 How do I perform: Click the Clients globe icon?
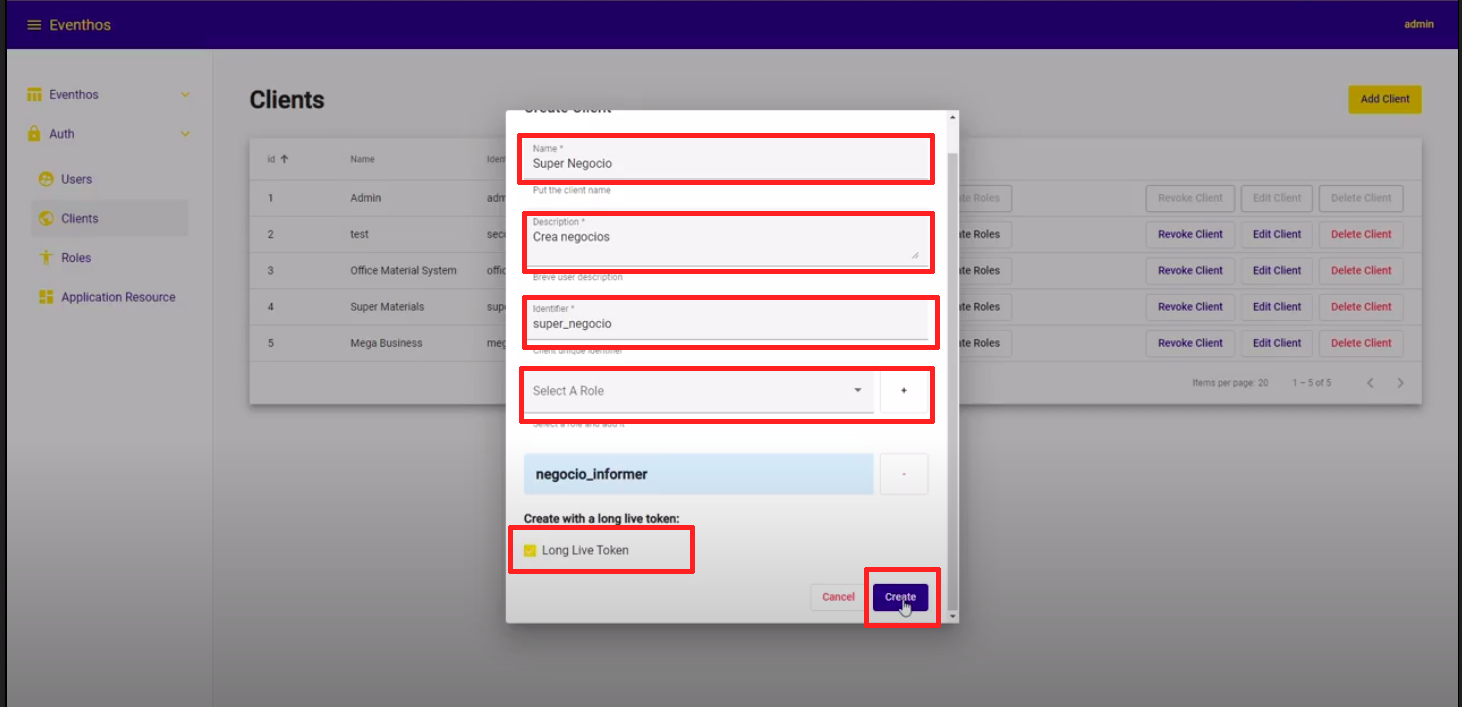pos(46,218)
